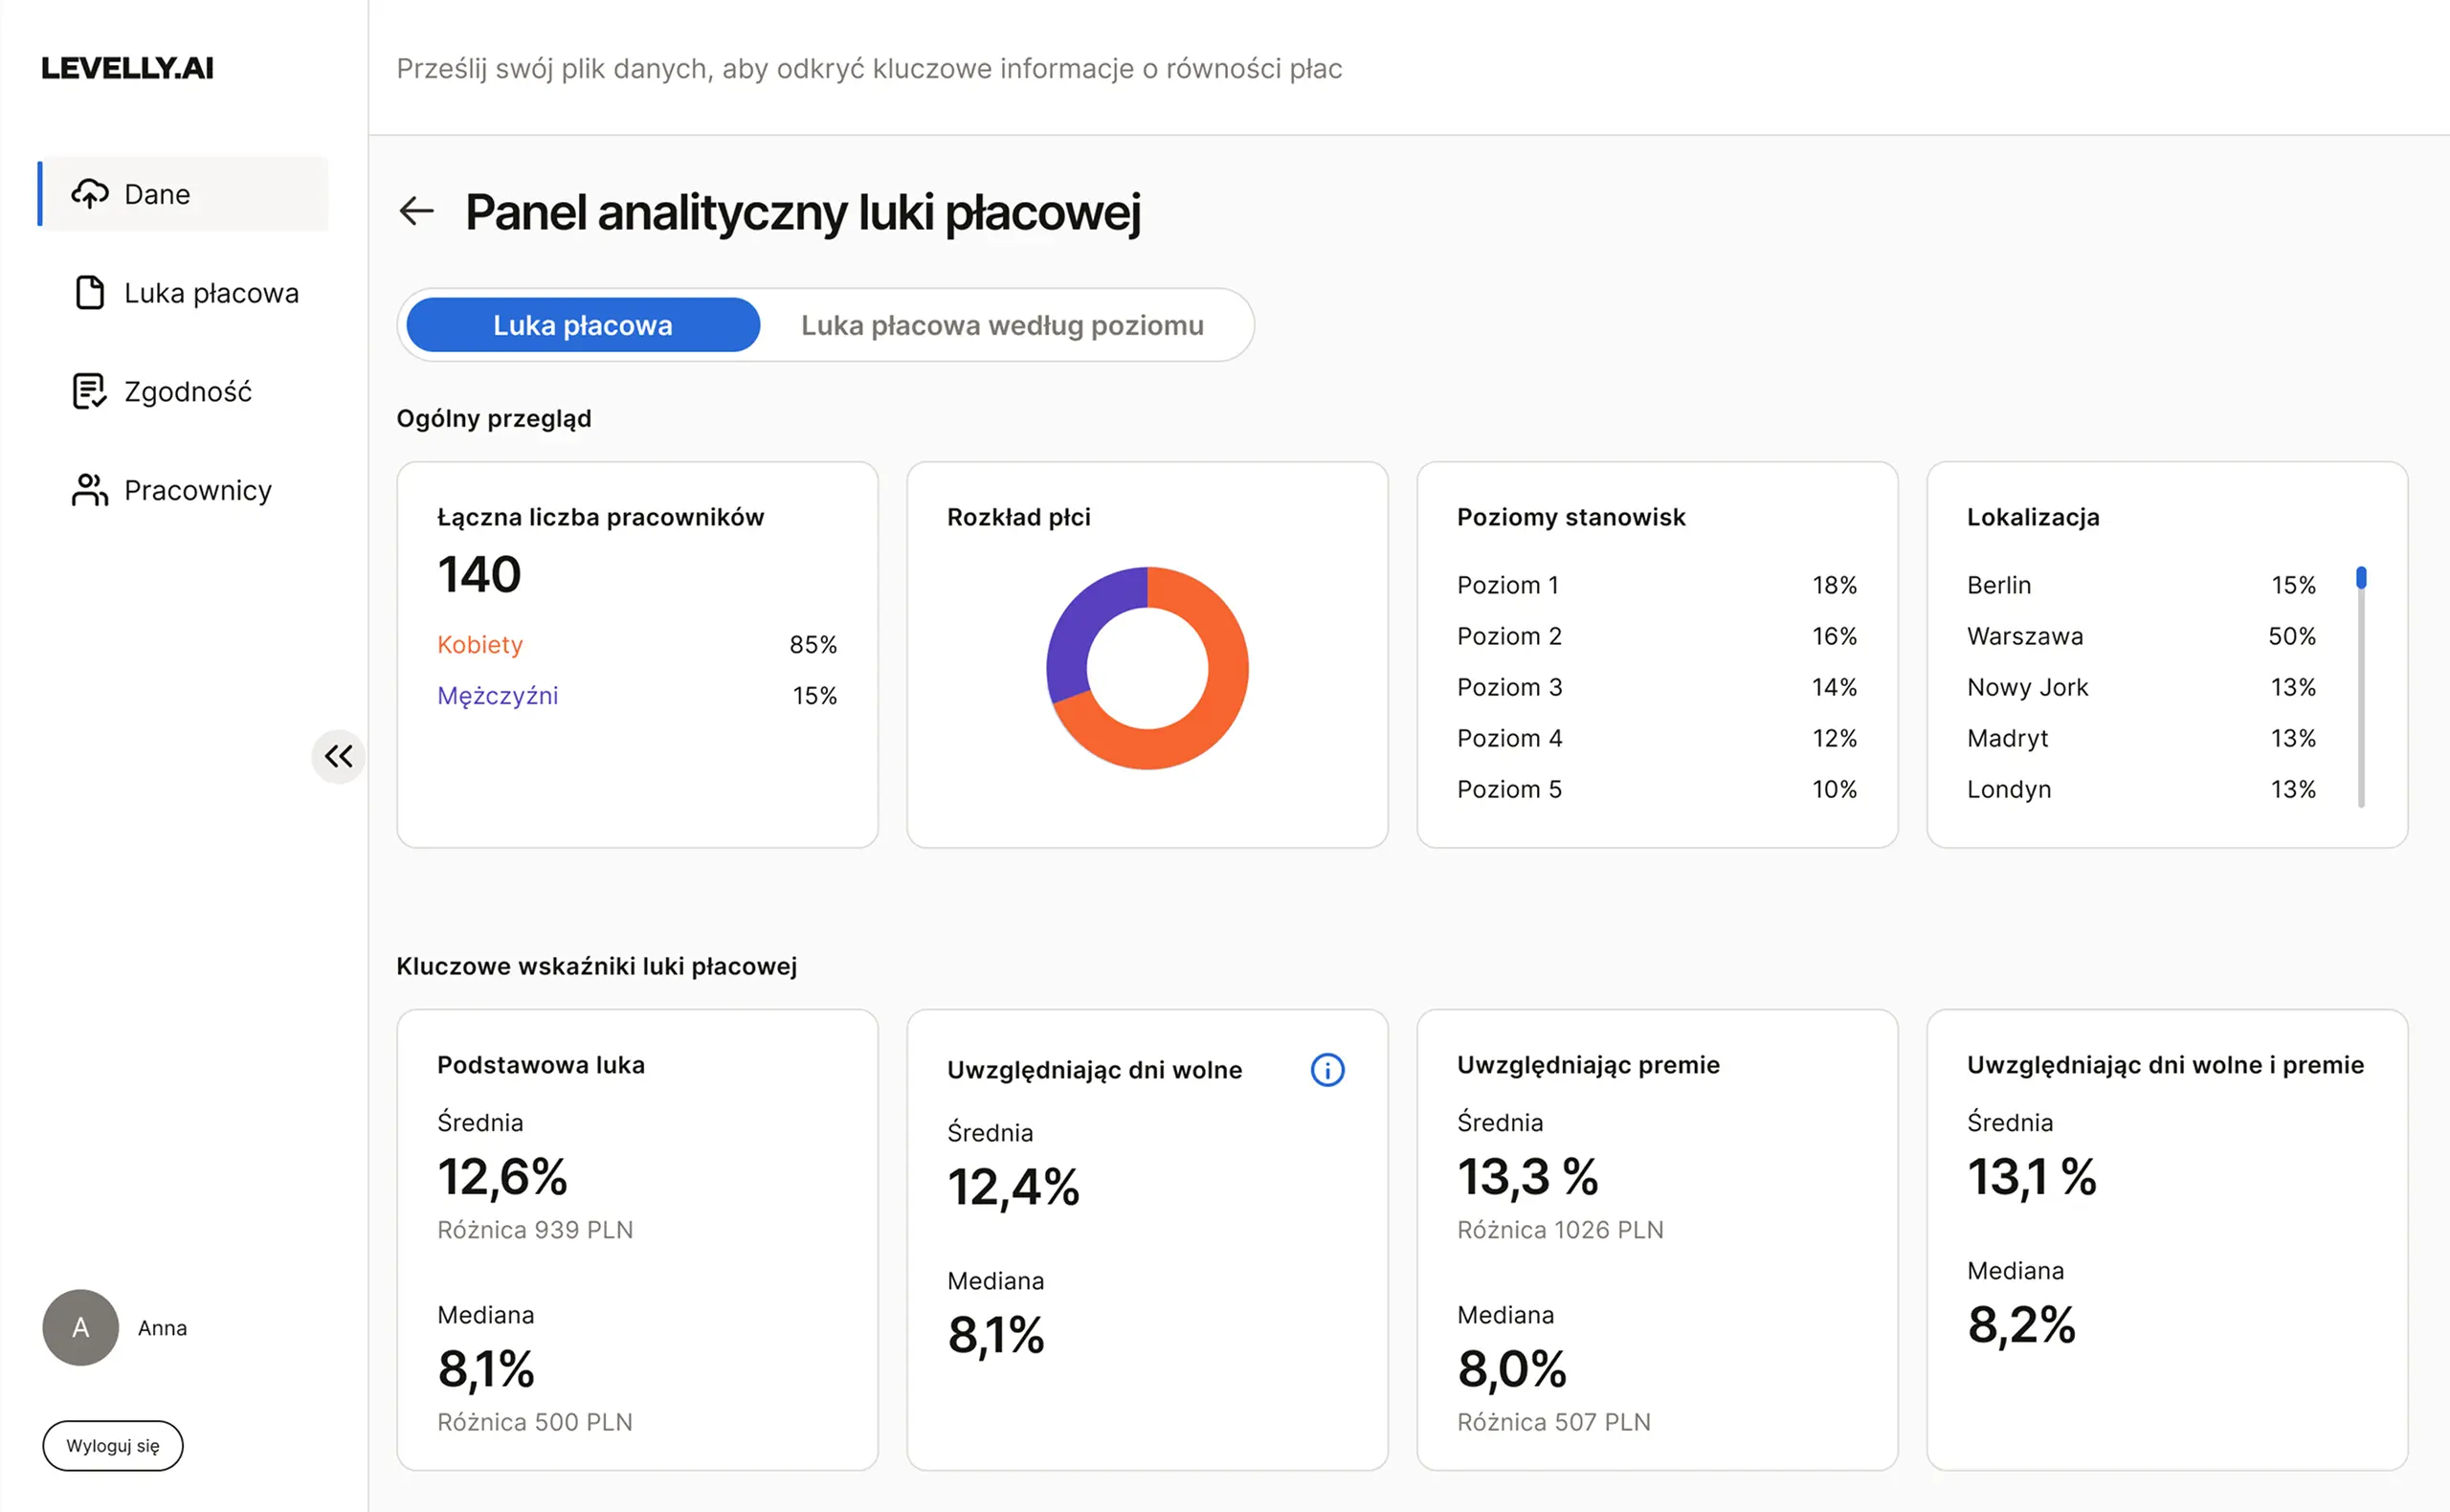Click the Wyloguj się button

click(x=113, y=1445)
